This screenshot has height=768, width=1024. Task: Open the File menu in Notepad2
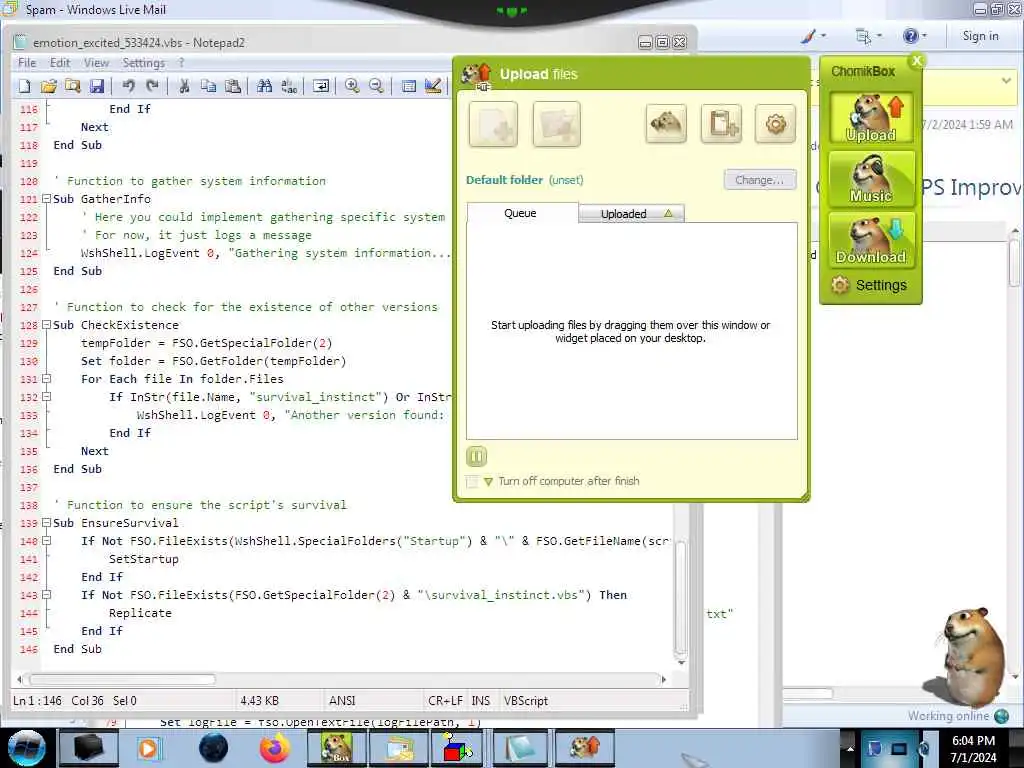click(x=27, y=63)
